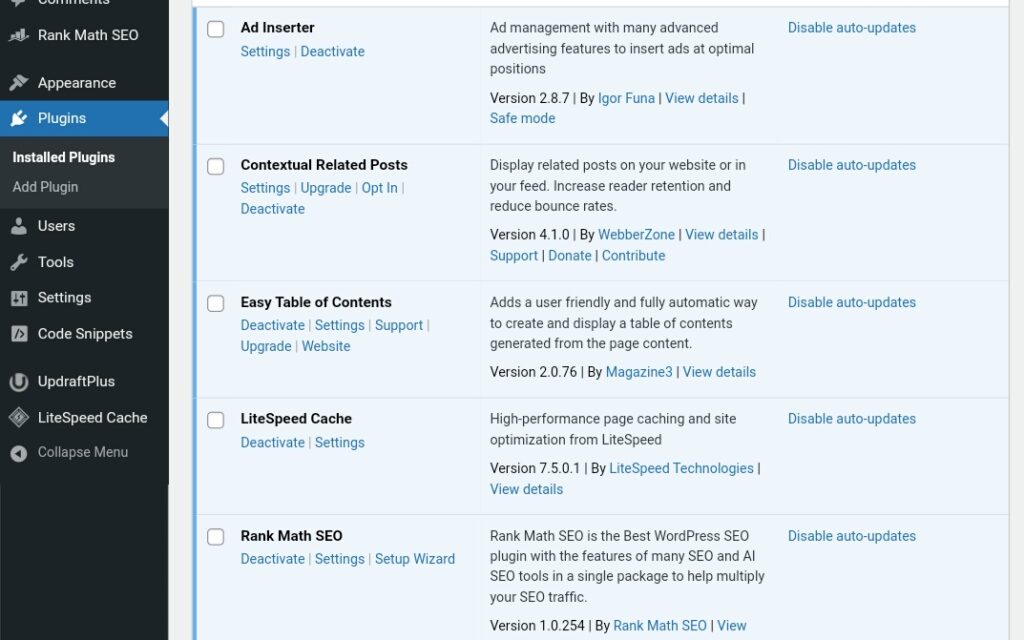Toggle the LiteSpeed Cache plugin checkbox
Screen dimensions: 1024x640
pyautogui.click(x=216, y=420)
